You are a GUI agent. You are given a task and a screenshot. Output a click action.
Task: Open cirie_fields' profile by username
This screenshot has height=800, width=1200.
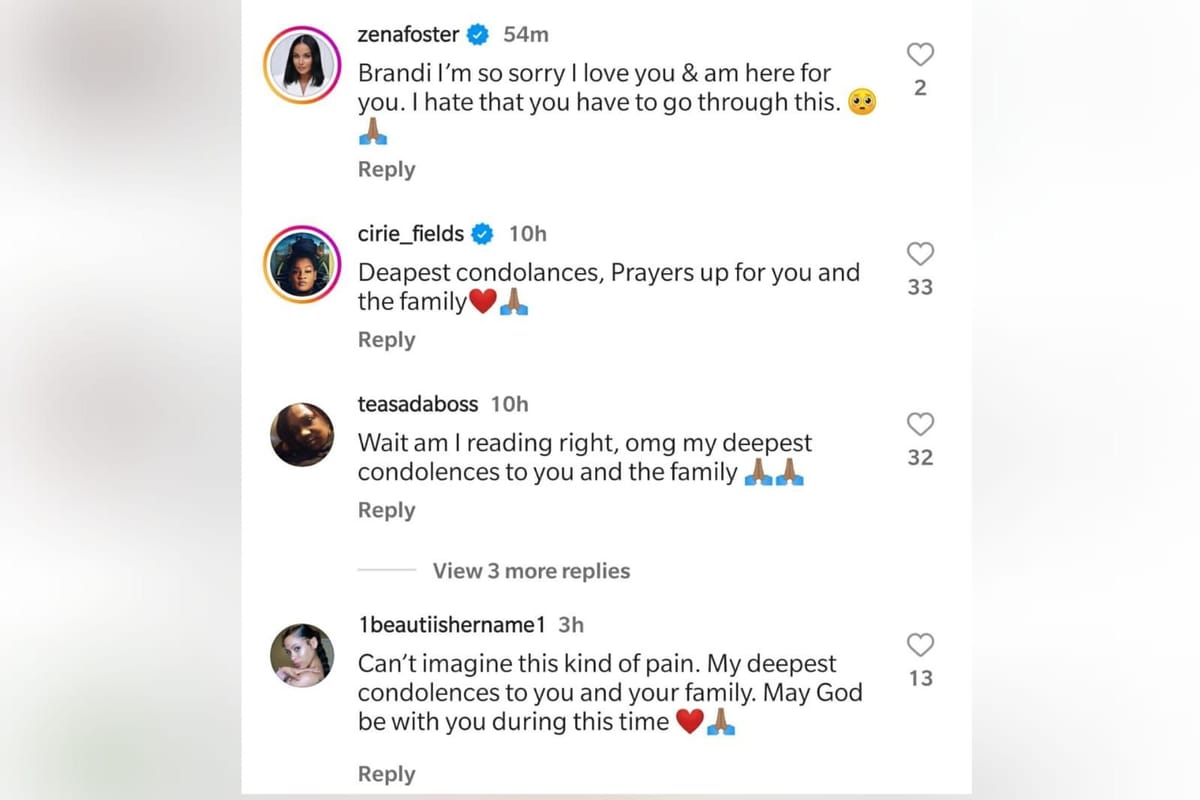(413, 234)
